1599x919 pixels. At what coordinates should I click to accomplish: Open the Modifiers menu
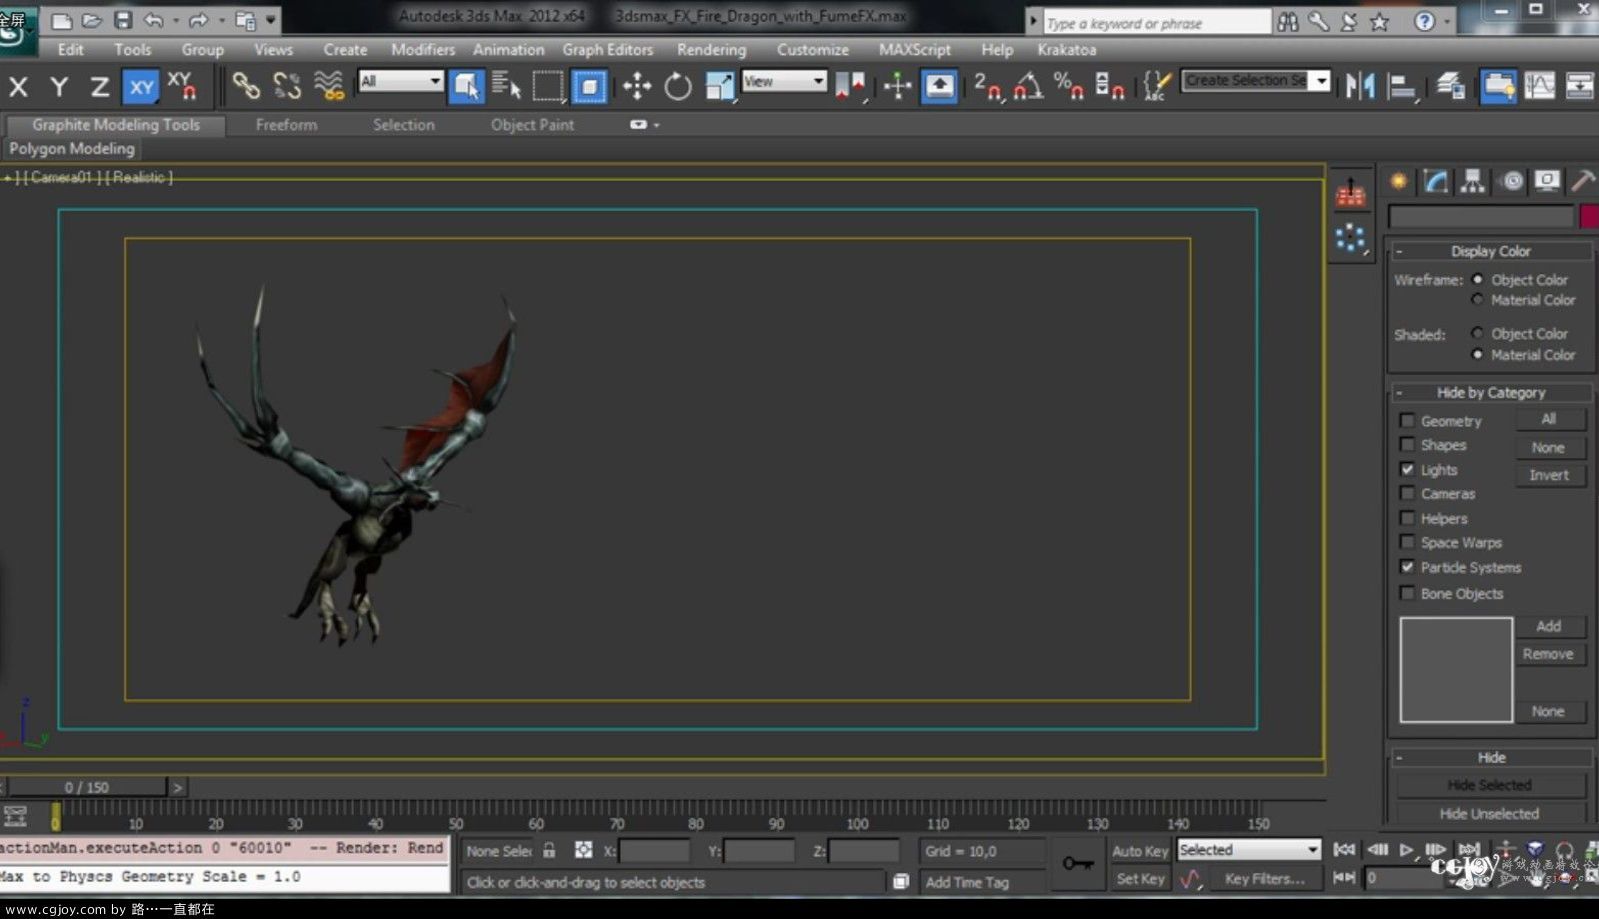423,49
